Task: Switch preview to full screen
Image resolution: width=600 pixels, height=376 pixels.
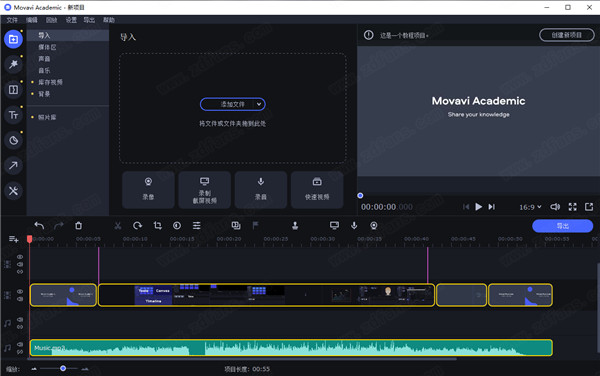Action: (x=572, y=207)
